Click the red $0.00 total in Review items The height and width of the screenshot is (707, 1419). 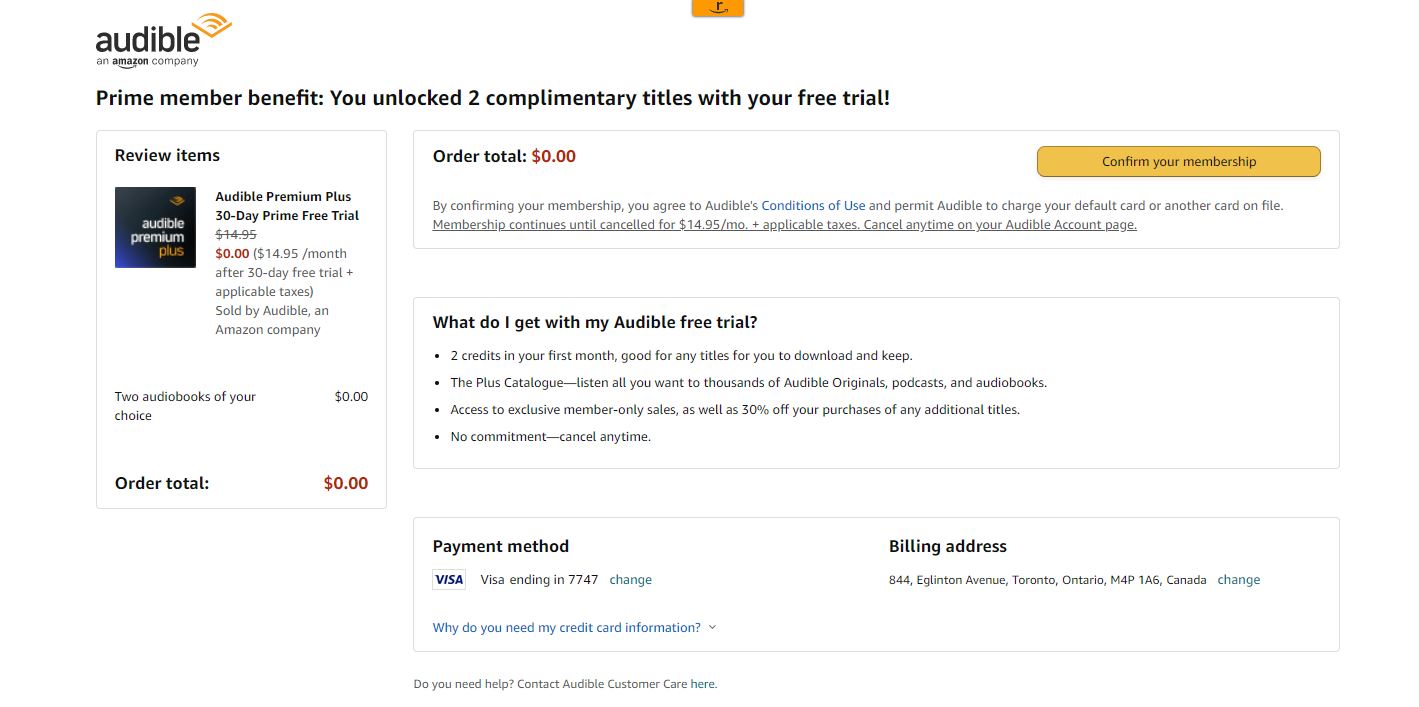346,484
